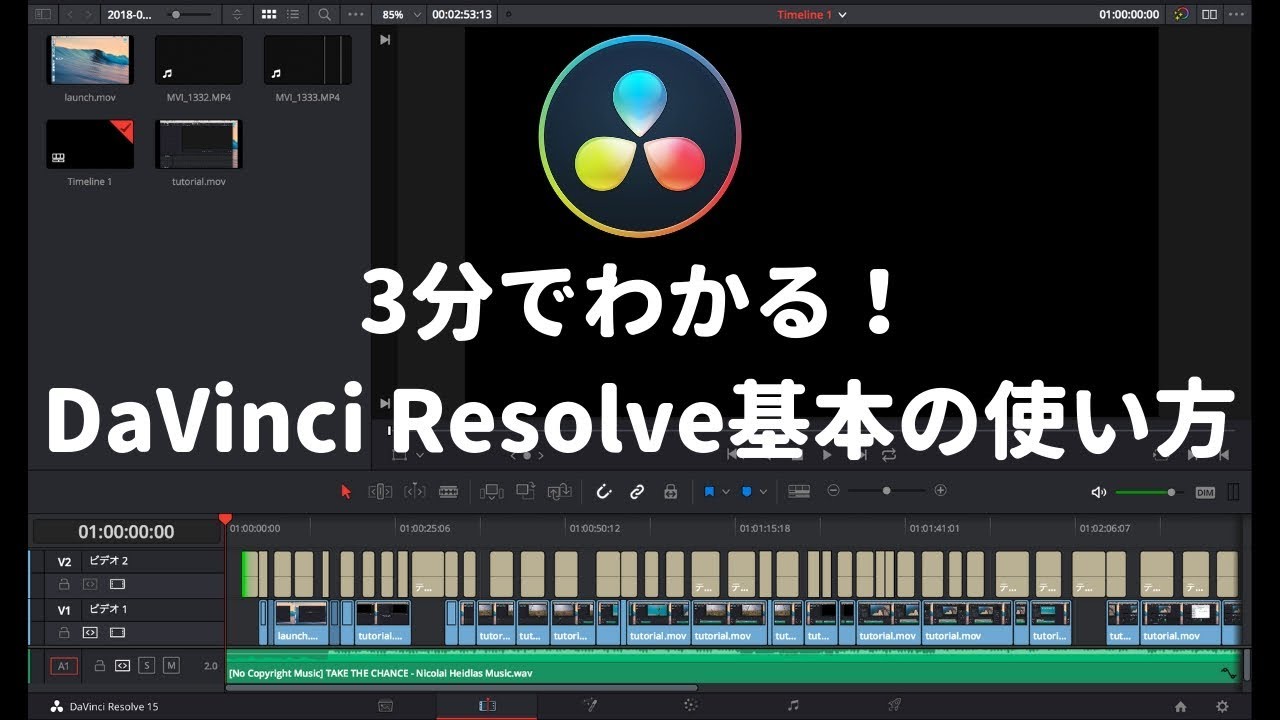Switch media pool to thumbnail view

269,15
